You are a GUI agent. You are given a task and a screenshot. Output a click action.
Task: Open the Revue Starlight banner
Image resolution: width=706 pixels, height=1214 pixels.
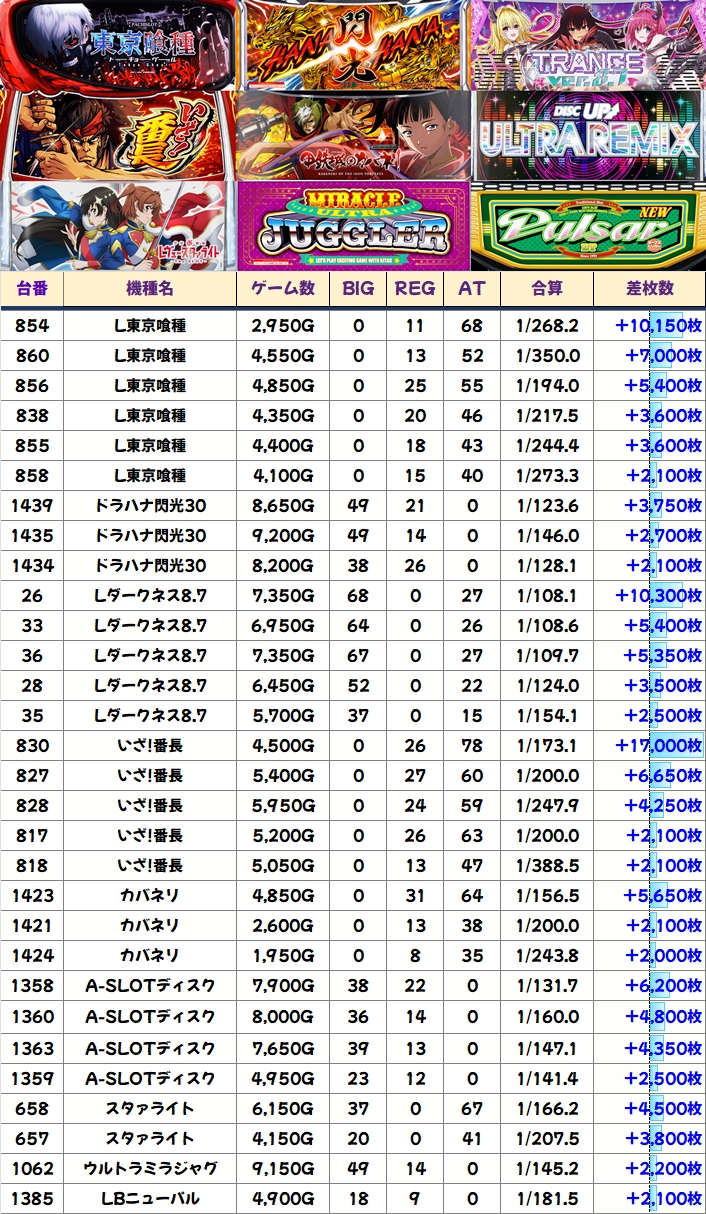coord(119,225)
